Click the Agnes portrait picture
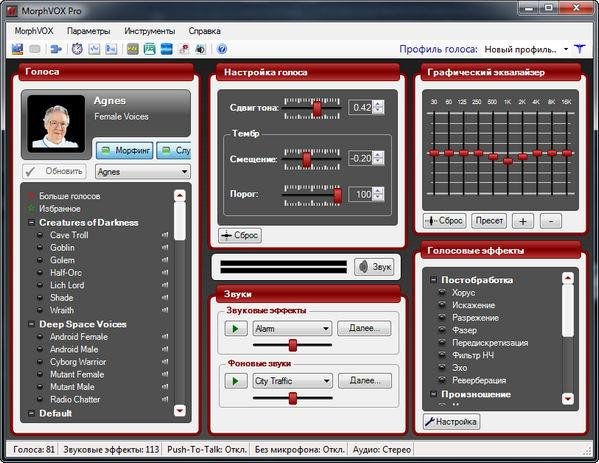599x463 pixels. coord(56,124)
